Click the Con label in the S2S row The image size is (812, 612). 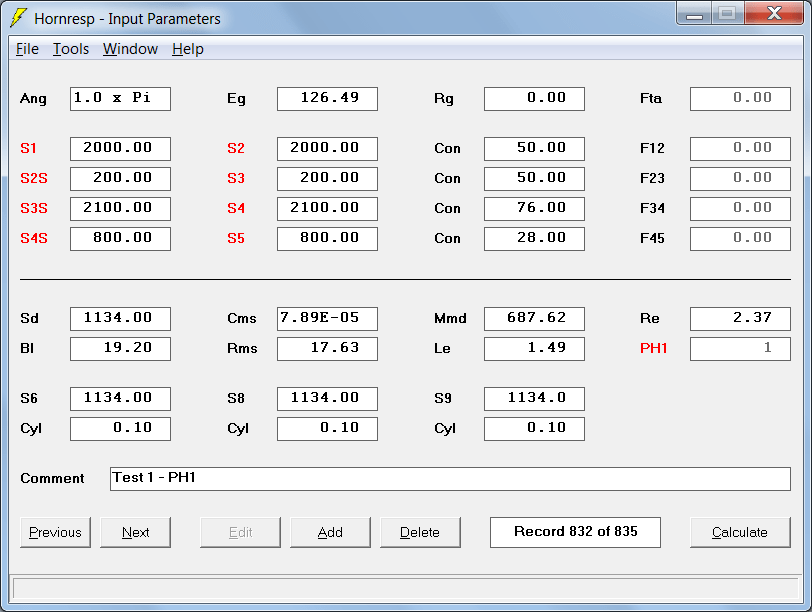(447, 179)
